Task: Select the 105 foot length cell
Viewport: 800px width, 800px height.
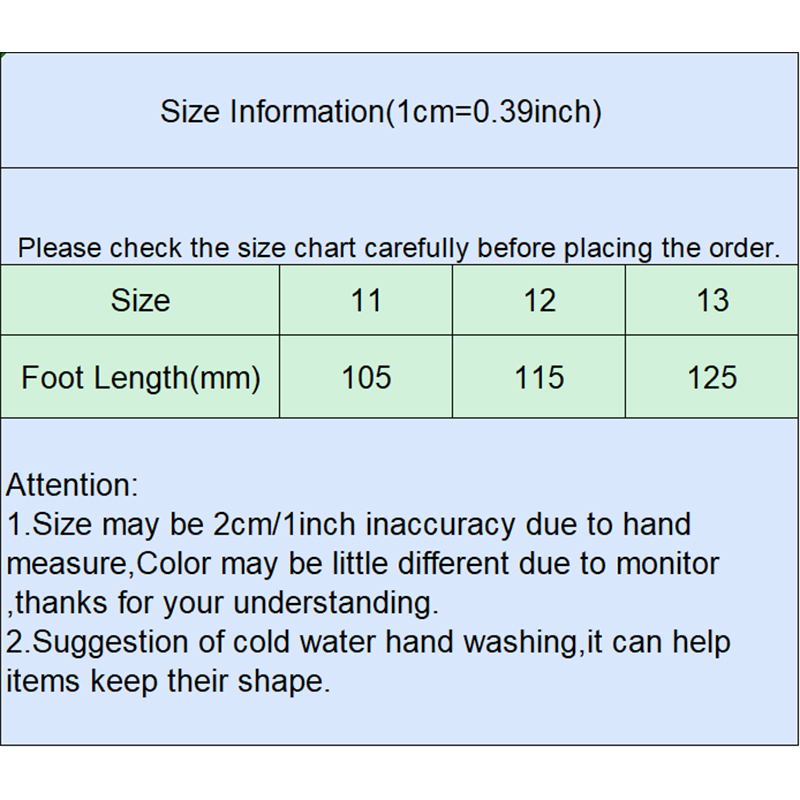Action: [x=366, y=378]
